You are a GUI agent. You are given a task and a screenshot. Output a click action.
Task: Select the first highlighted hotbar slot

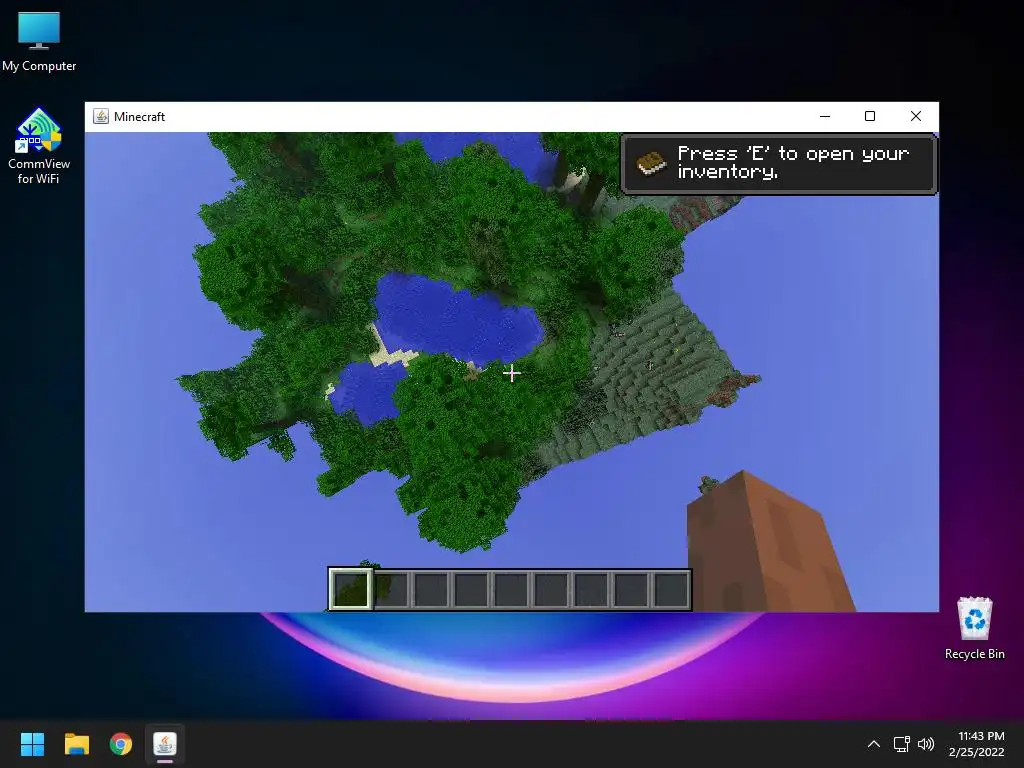tap(351, 589)
